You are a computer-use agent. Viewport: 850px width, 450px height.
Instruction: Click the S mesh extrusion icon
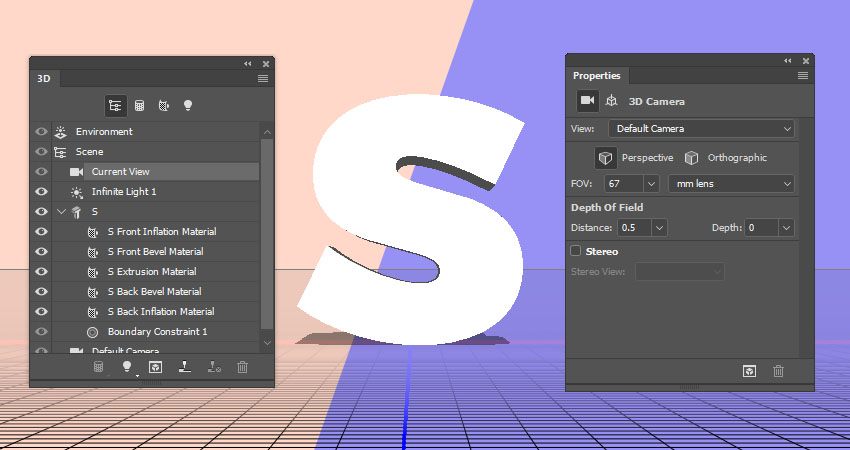(76, 212)
